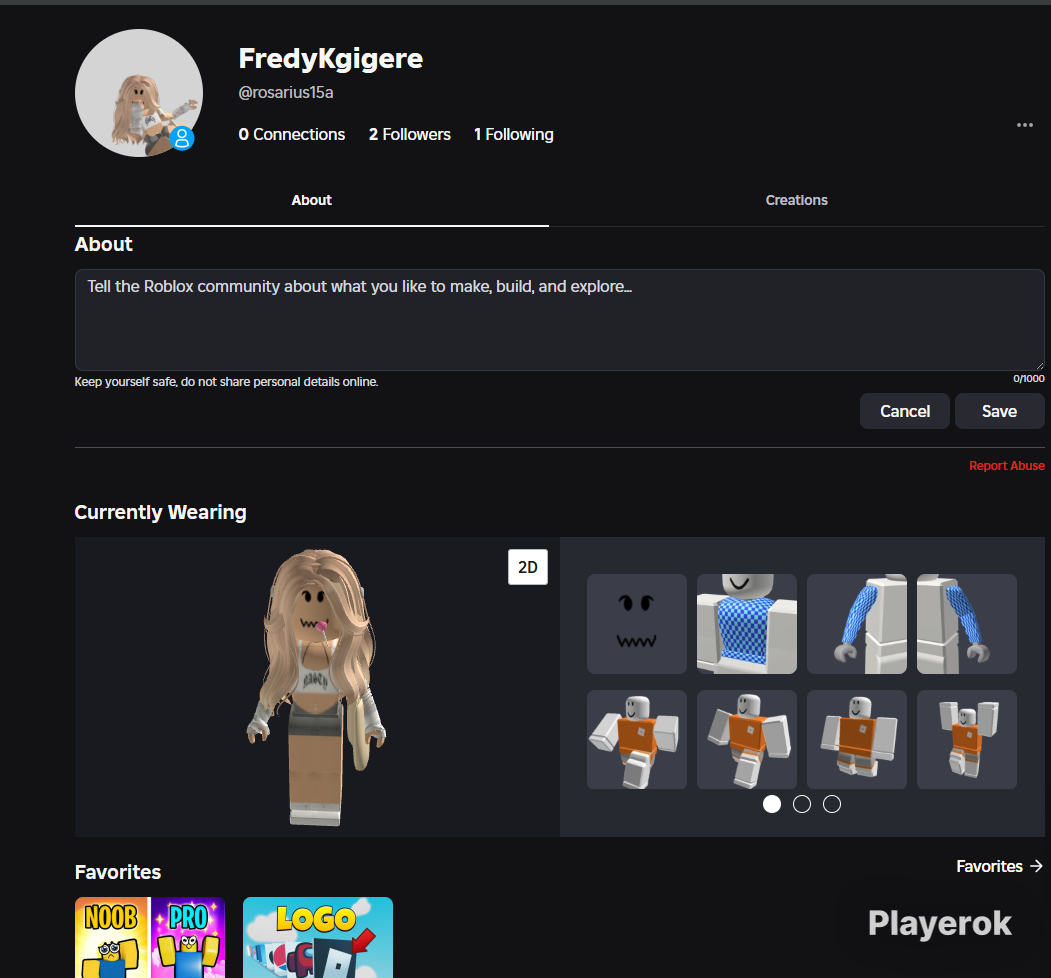1051x978 pixels.
Task: View the 1 Following list
Action: (513, 135)
